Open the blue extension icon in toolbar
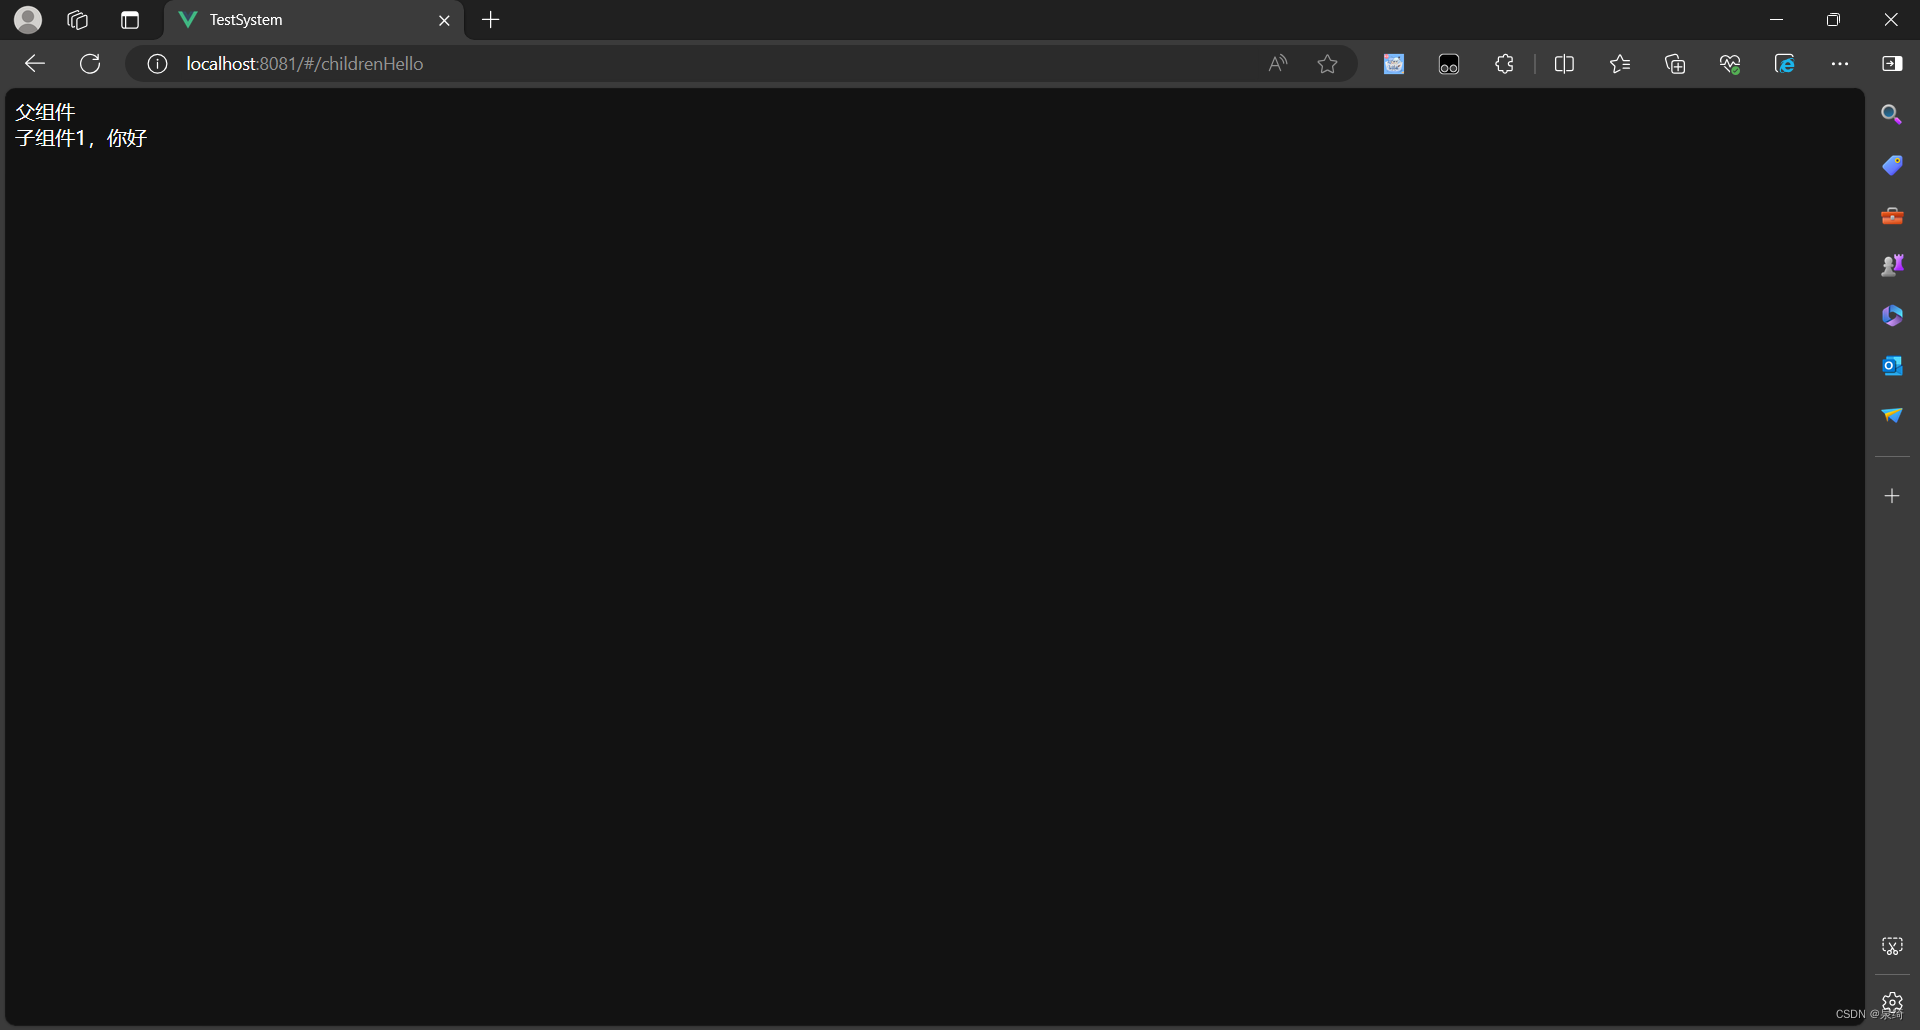The width and height of the screenshot is (1920, 1030). point(1394,64)
